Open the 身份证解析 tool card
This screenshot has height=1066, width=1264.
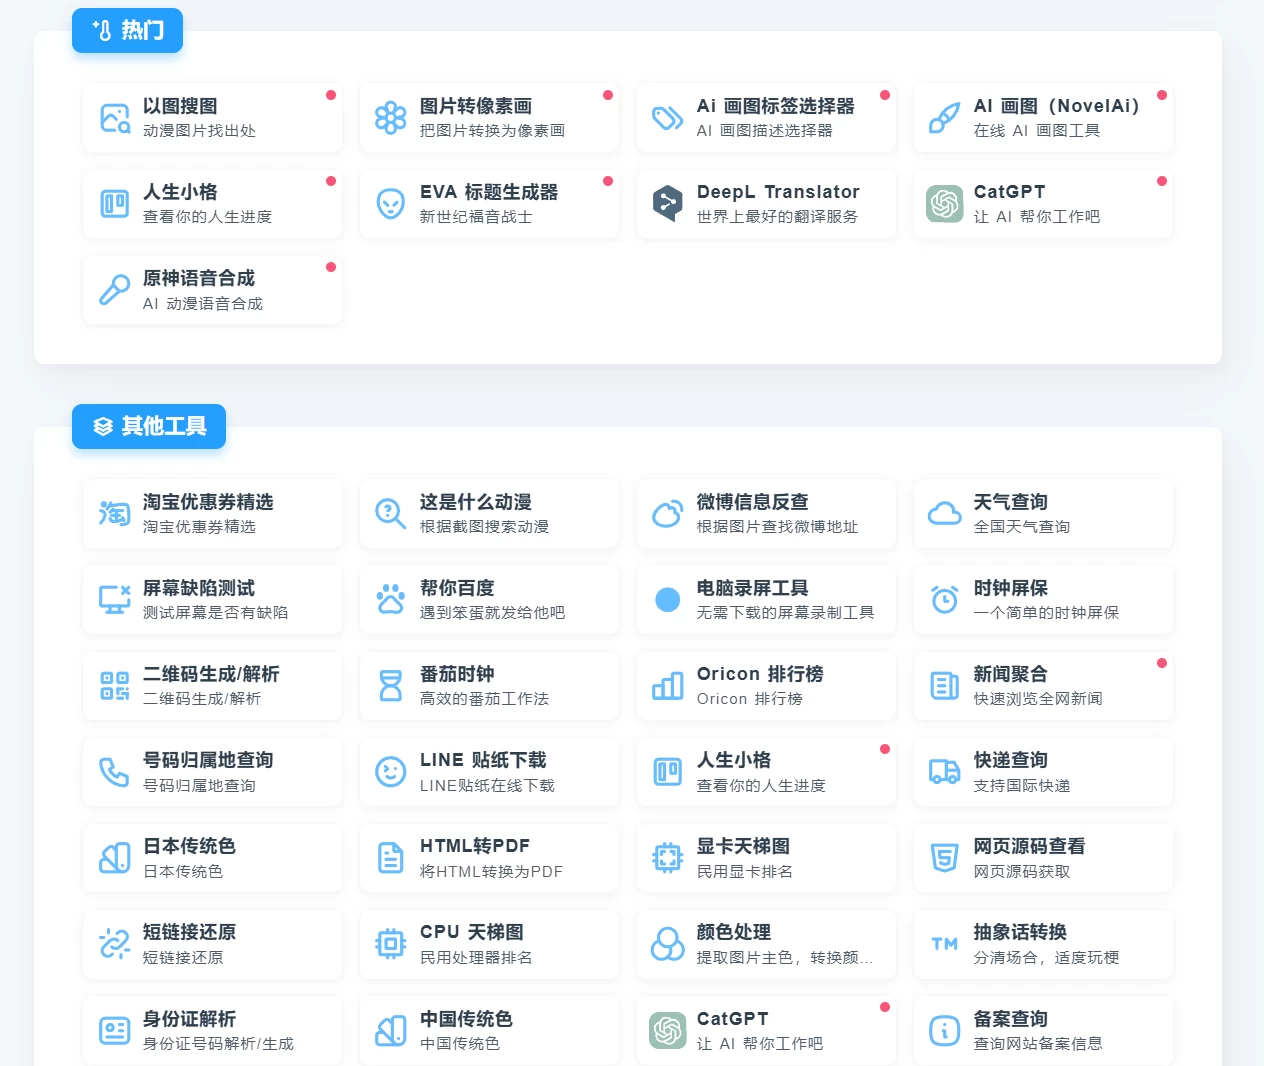(212, 1030)
